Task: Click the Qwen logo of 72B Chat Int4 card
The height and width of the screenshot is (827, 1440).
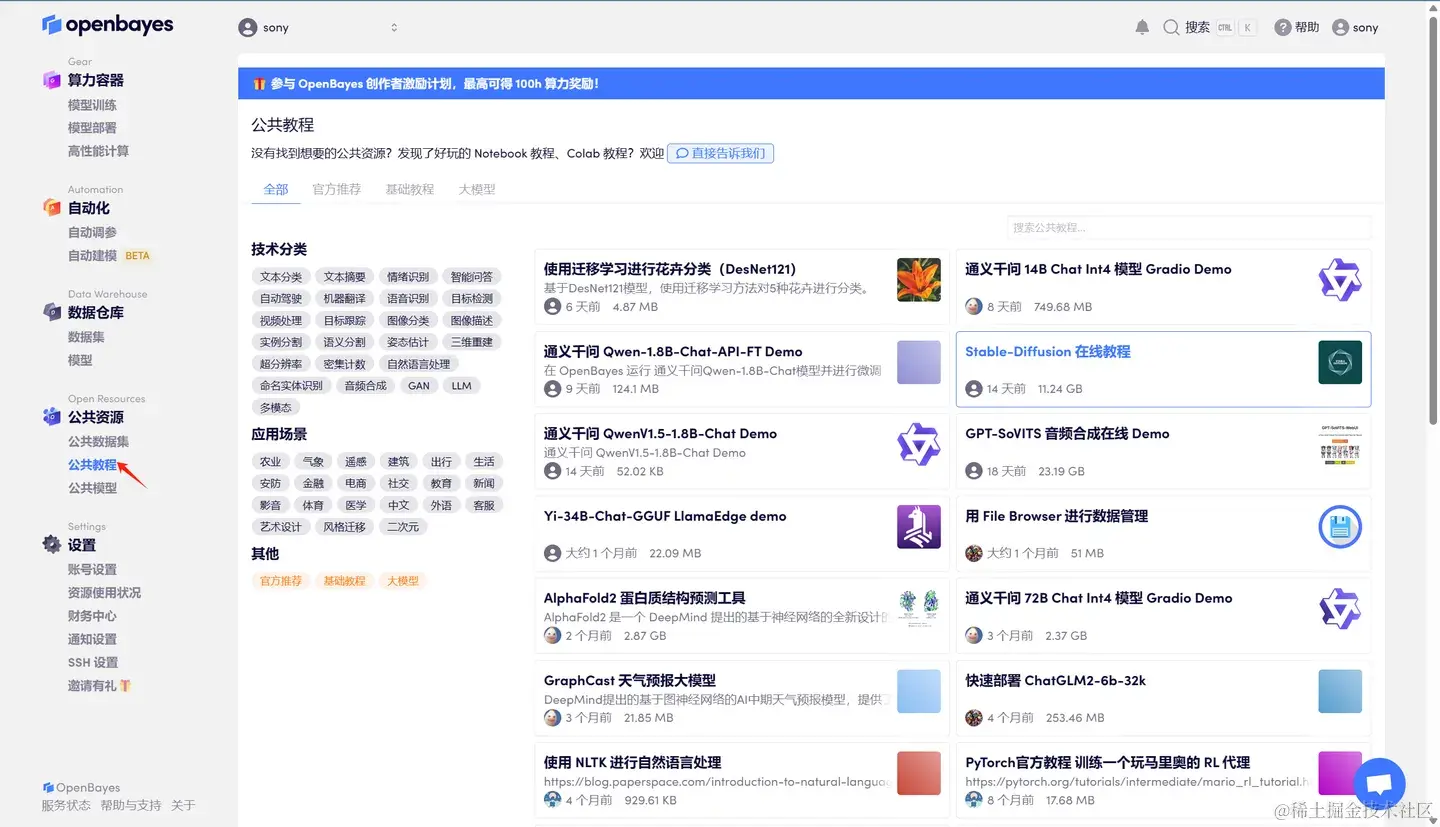Action: [x=1340, y=609]
